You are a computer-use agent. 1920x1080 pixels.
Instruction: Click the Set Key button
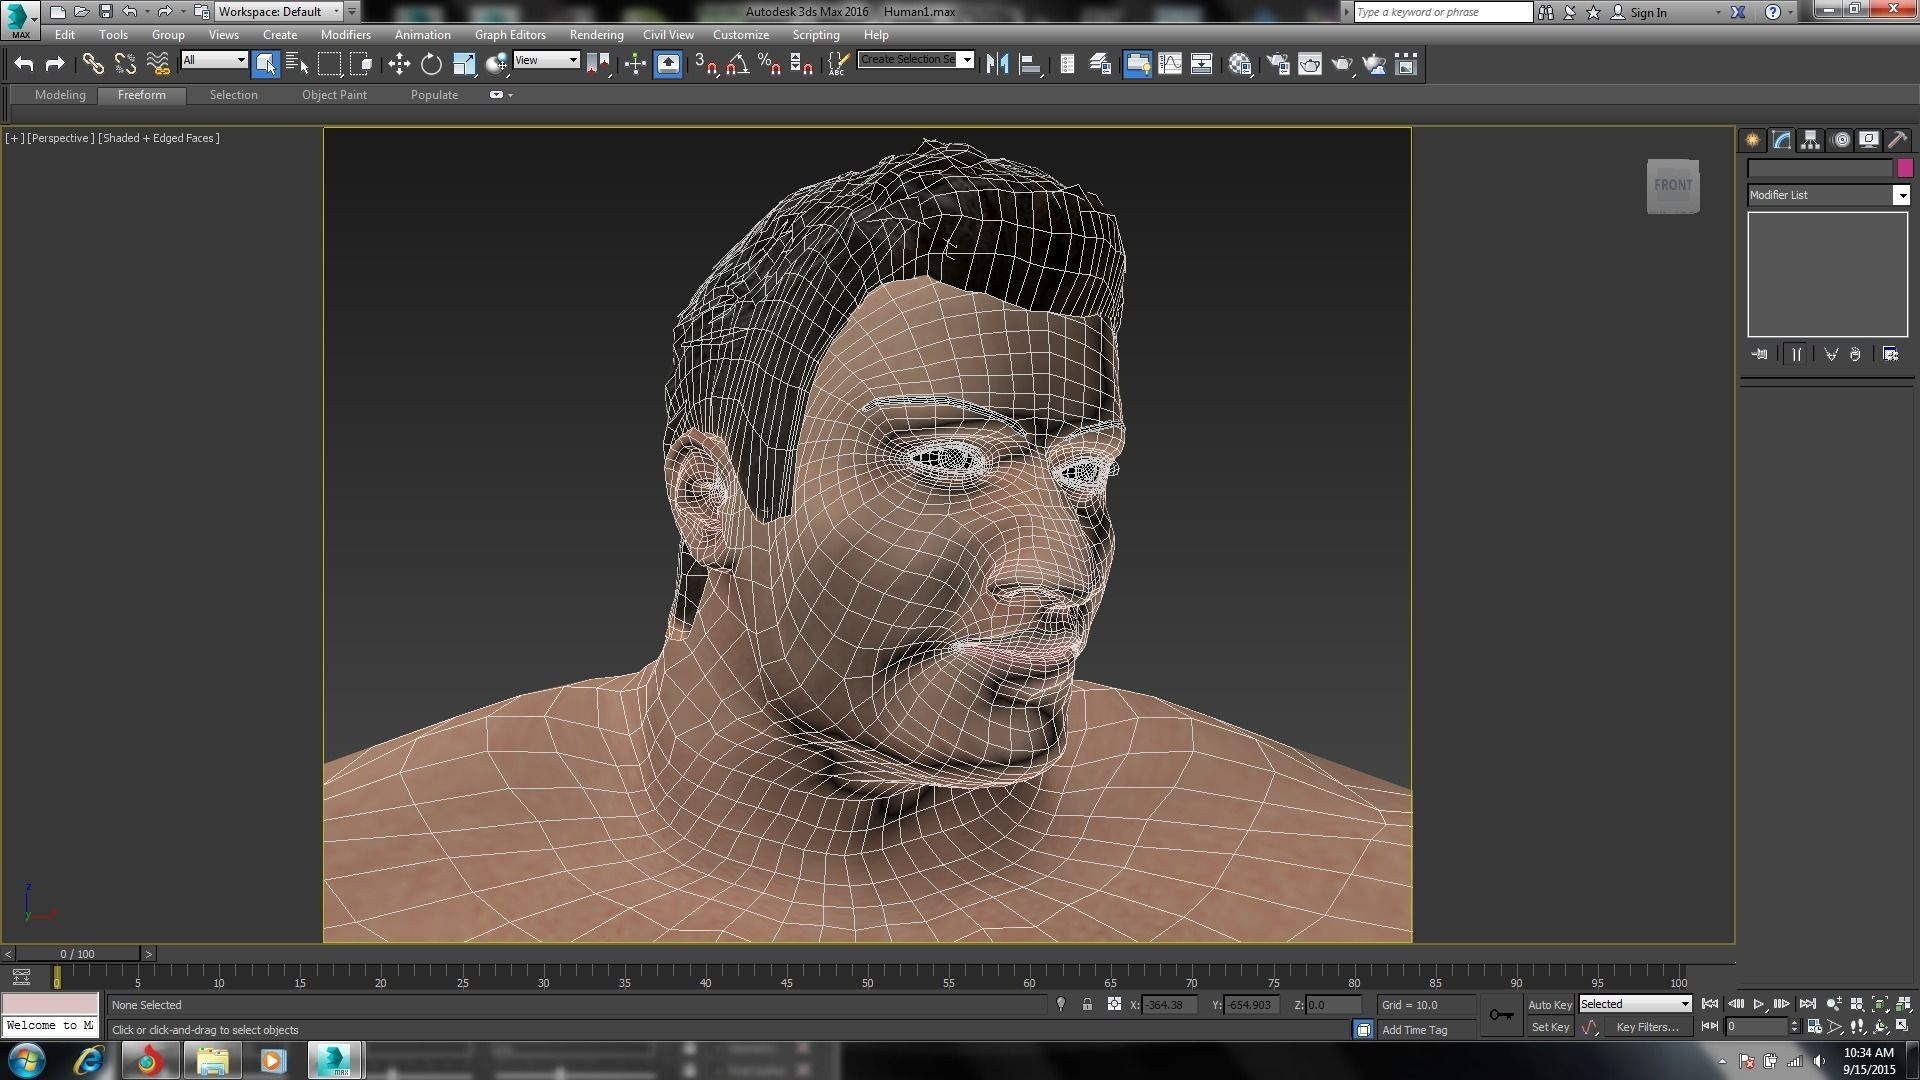[1550, 1027]
